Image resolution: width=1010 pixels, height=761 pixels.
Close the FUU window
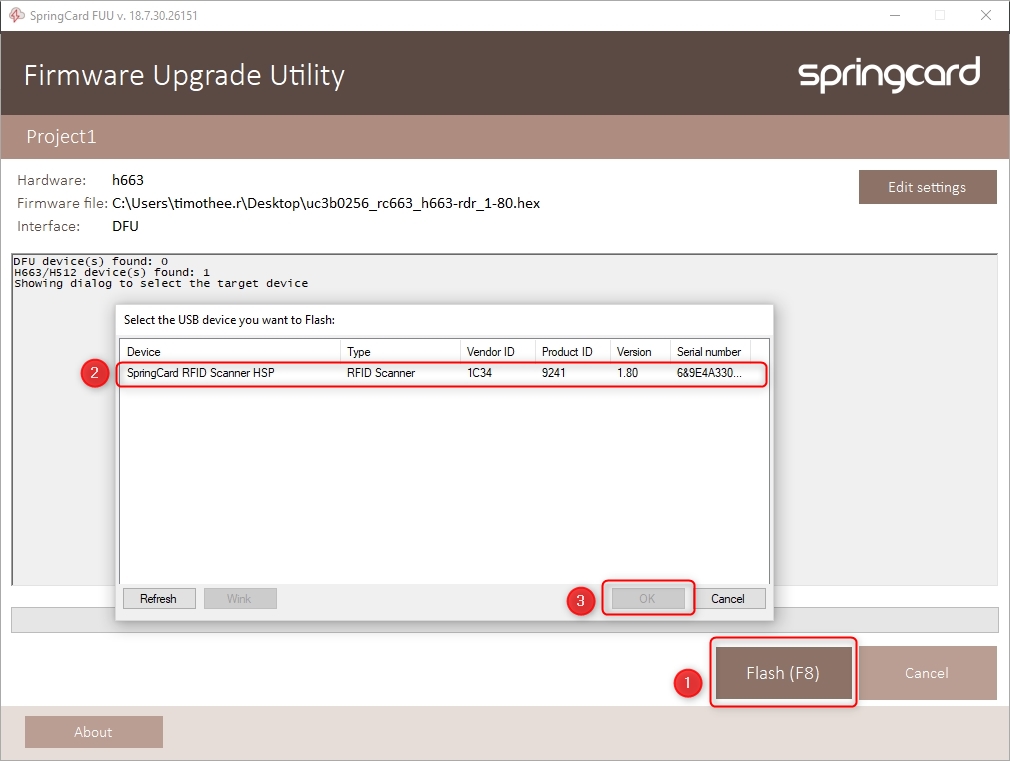point(986,15)
